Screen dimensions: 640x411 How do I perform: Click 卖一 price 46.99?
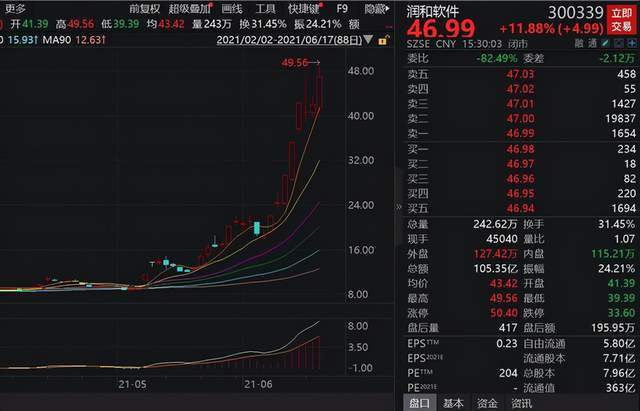(520, 133)
